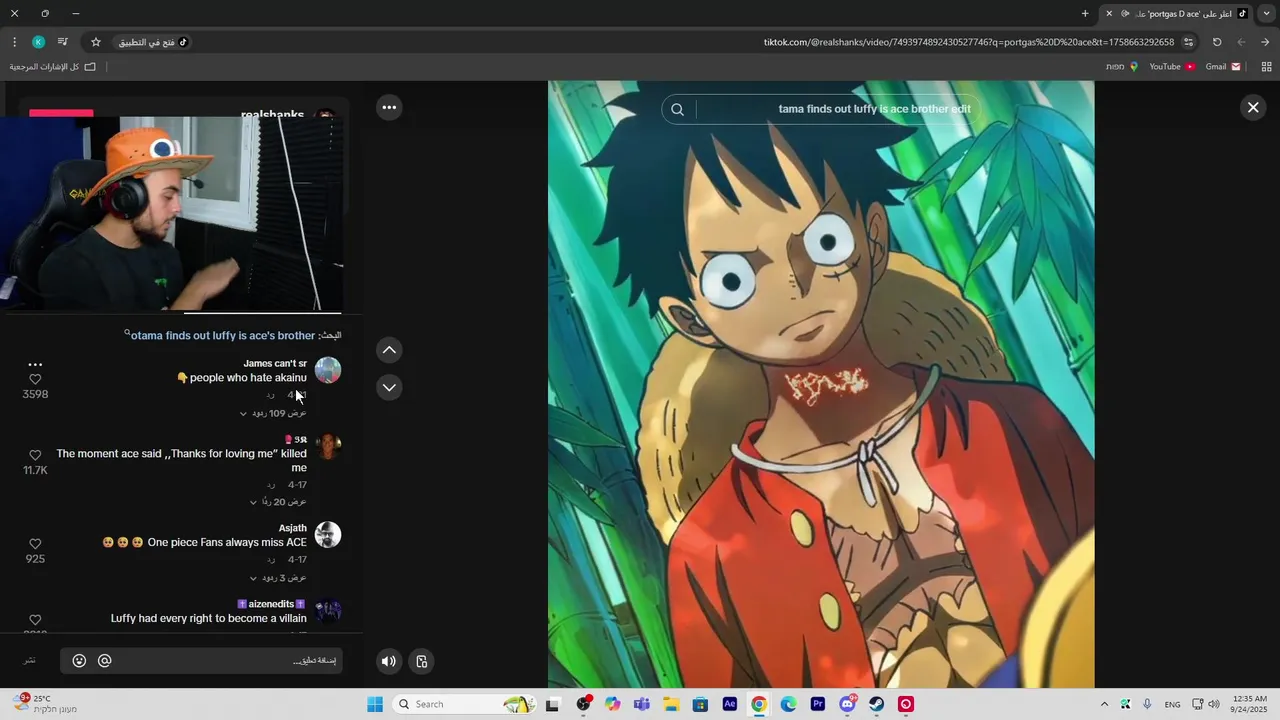Viewport: 1280px width, 720px height.
Task: Navigate browser forward with arrow
Action: (1241, 42)
